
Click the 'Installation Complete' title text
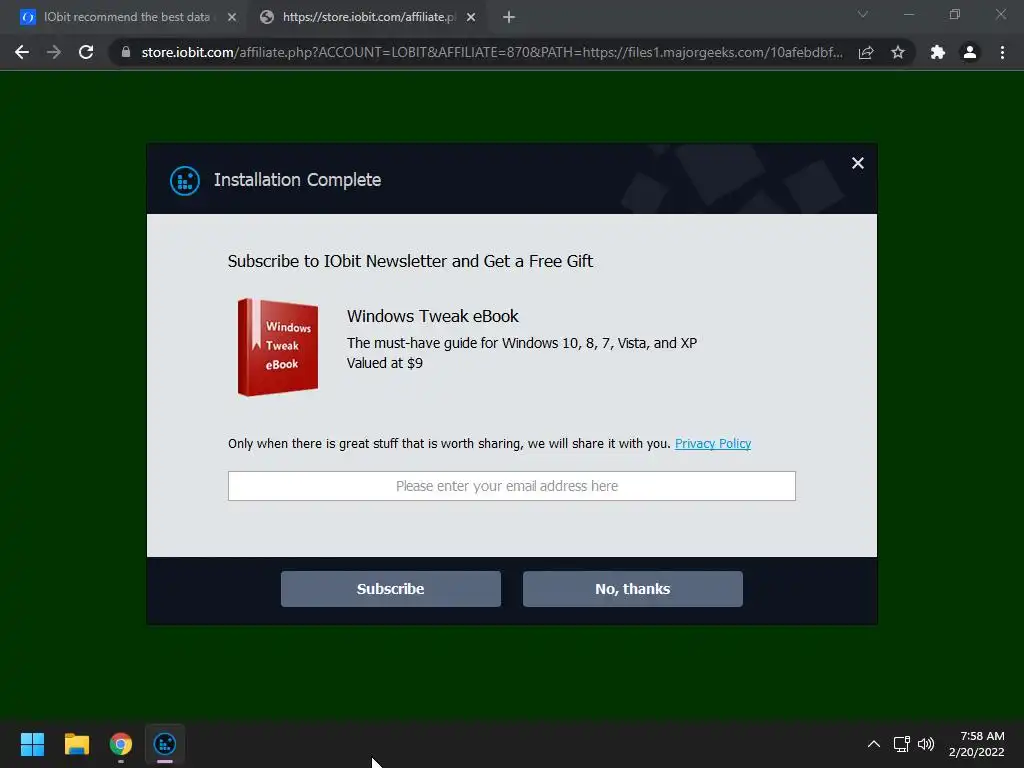coord(297,180)
